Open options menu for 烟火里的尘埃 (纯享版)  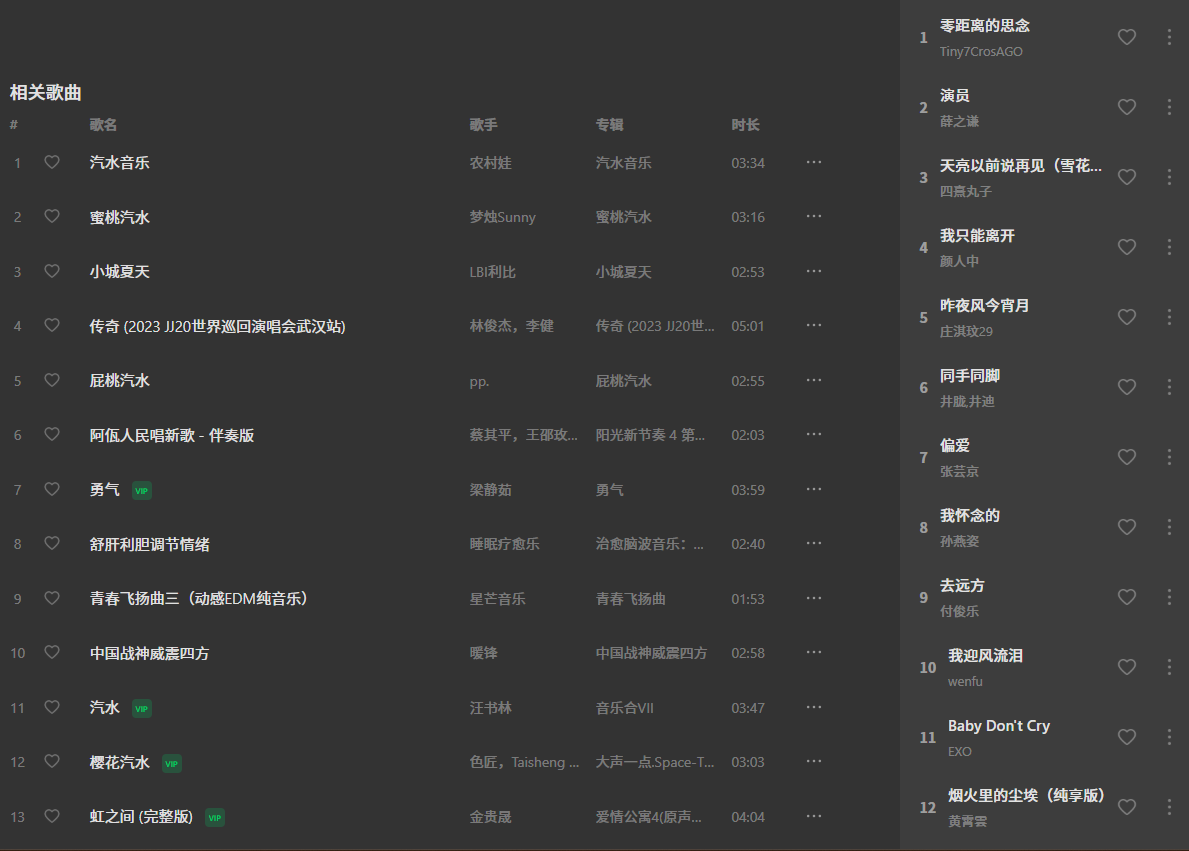pyautogui.click(x=1169, y=807)
